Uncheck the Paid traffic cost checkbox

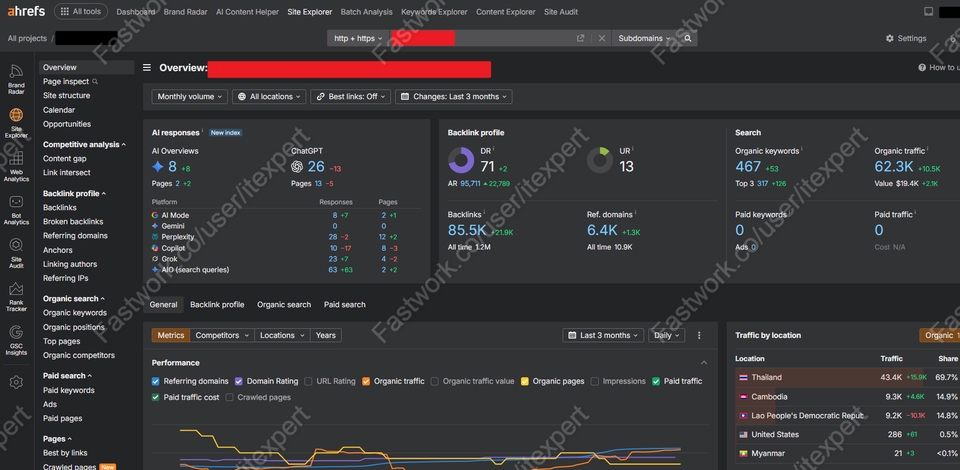[x=156, y=397]
